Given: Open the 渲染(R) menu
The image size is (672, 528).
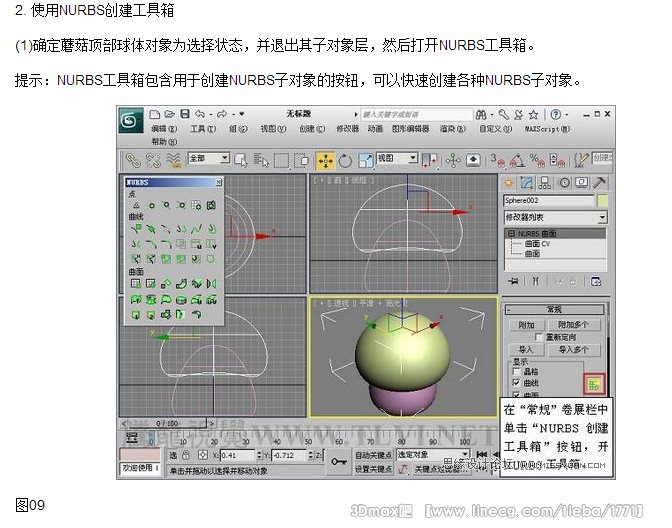Looking at the screenshot, I should click(453, 129).
